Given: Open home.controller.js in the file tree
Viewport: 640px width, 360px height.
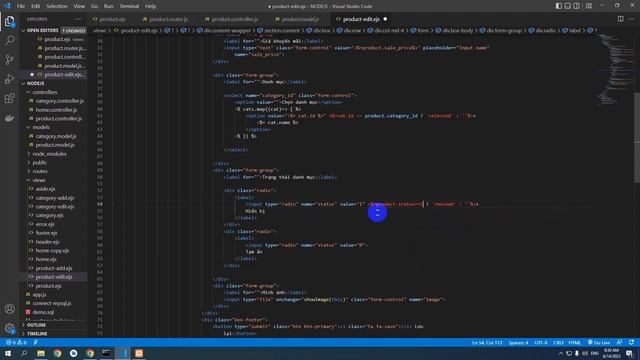Looking at the screenshot, I should pyautogui.click(x=56, y=110).
